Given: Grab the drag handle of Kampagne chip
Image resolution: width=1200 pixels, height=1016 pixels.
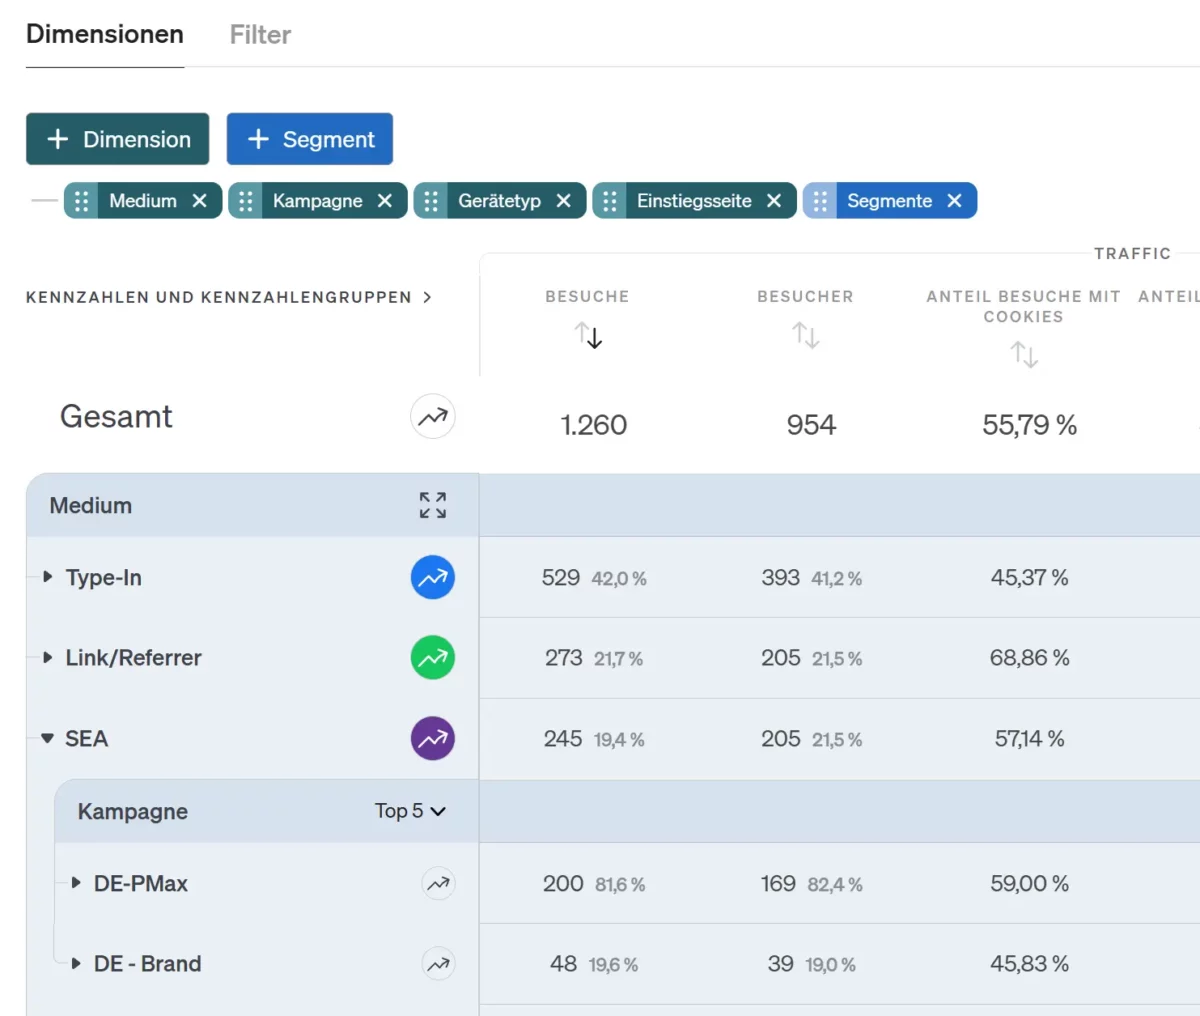Looking at the screenshot, I should coord(246,201).
